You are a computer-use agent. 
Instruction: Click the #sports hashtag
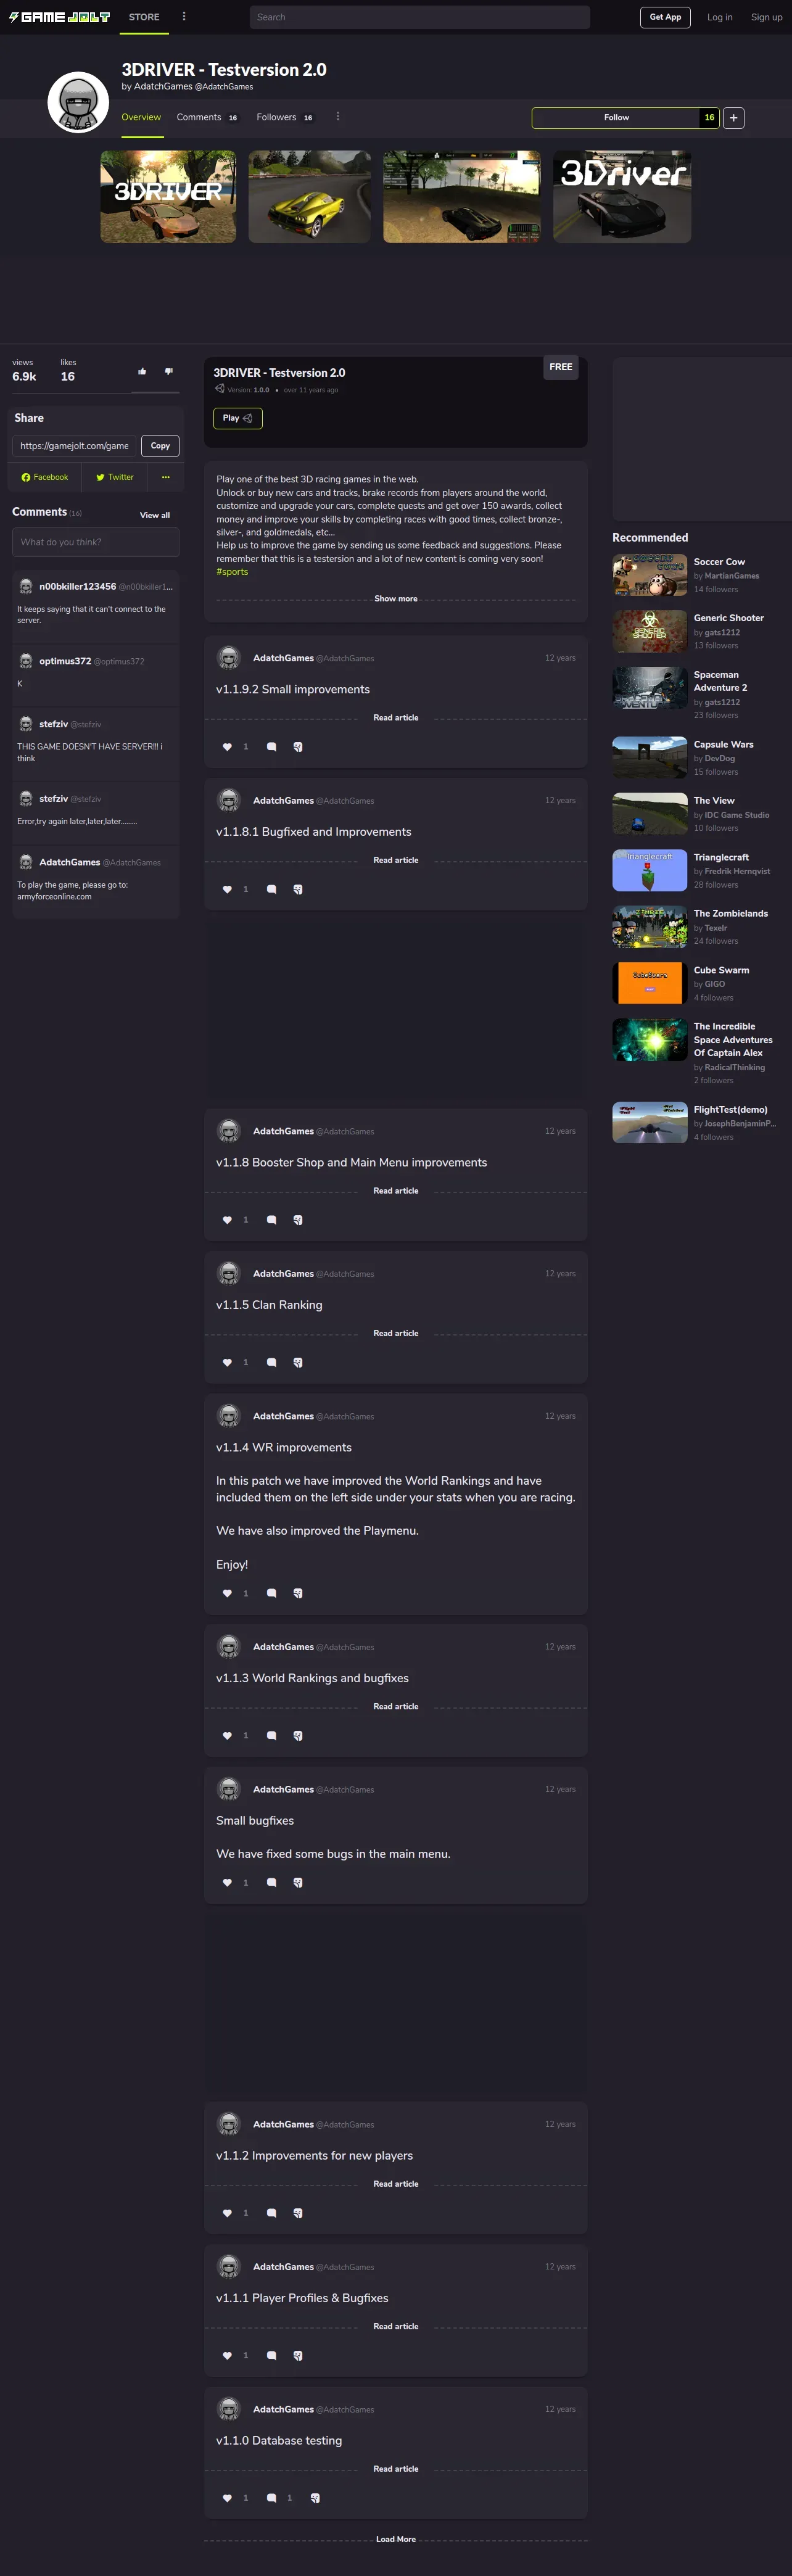[x=232, y=572]
